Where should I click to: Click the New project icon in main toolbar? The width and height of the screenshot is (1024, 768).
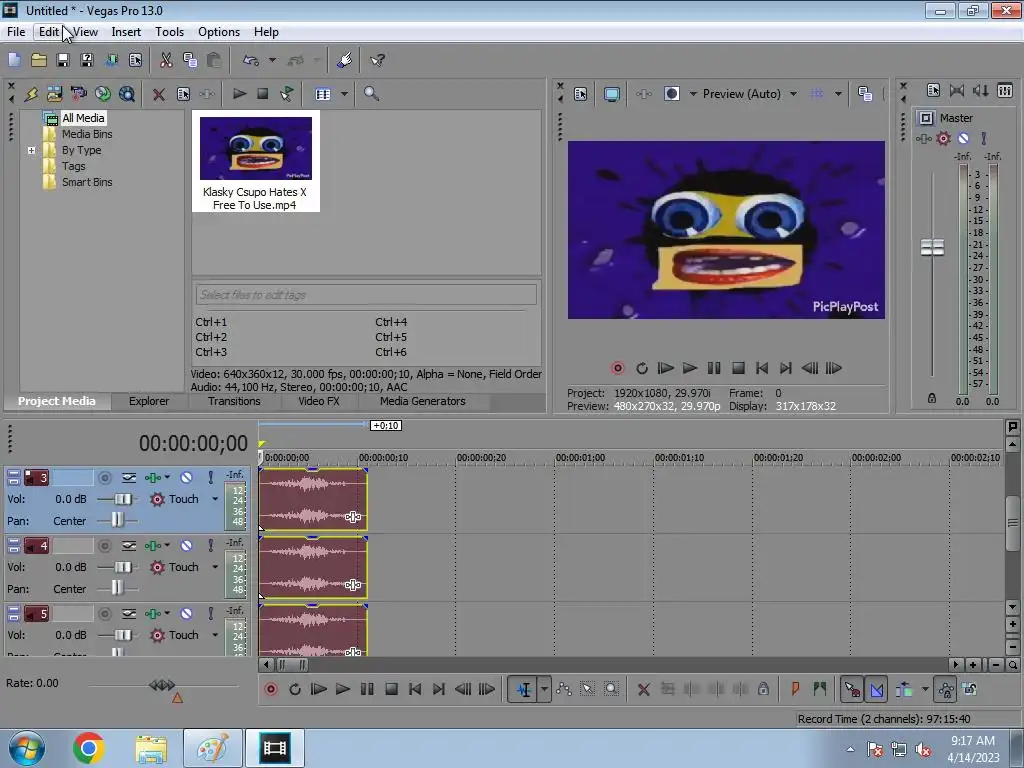14,60
